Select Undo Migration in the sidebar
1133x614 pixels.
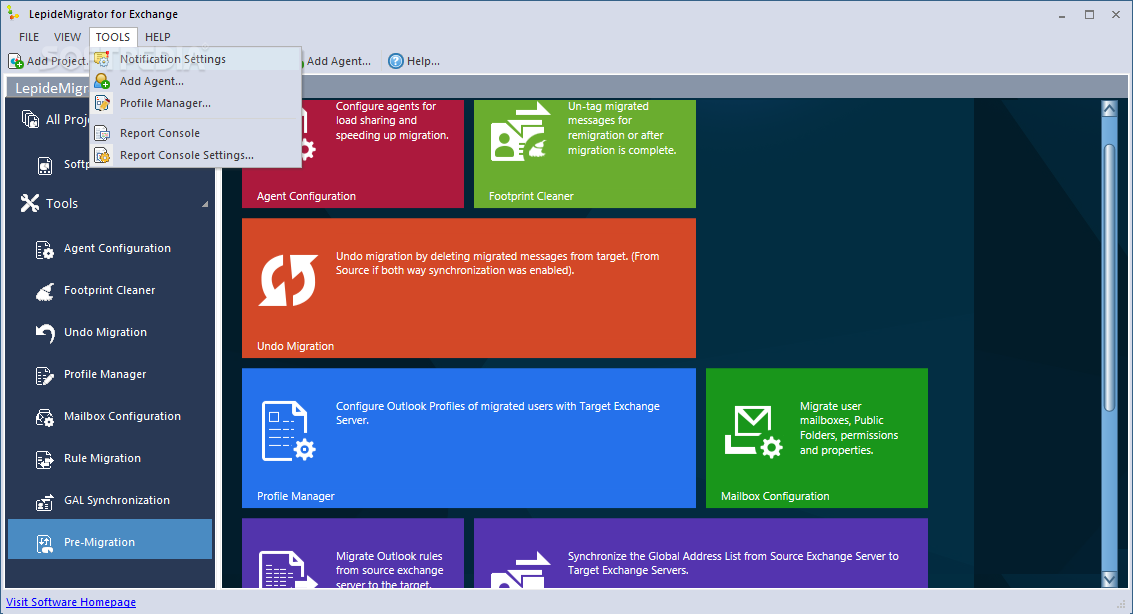coord(110,332)
